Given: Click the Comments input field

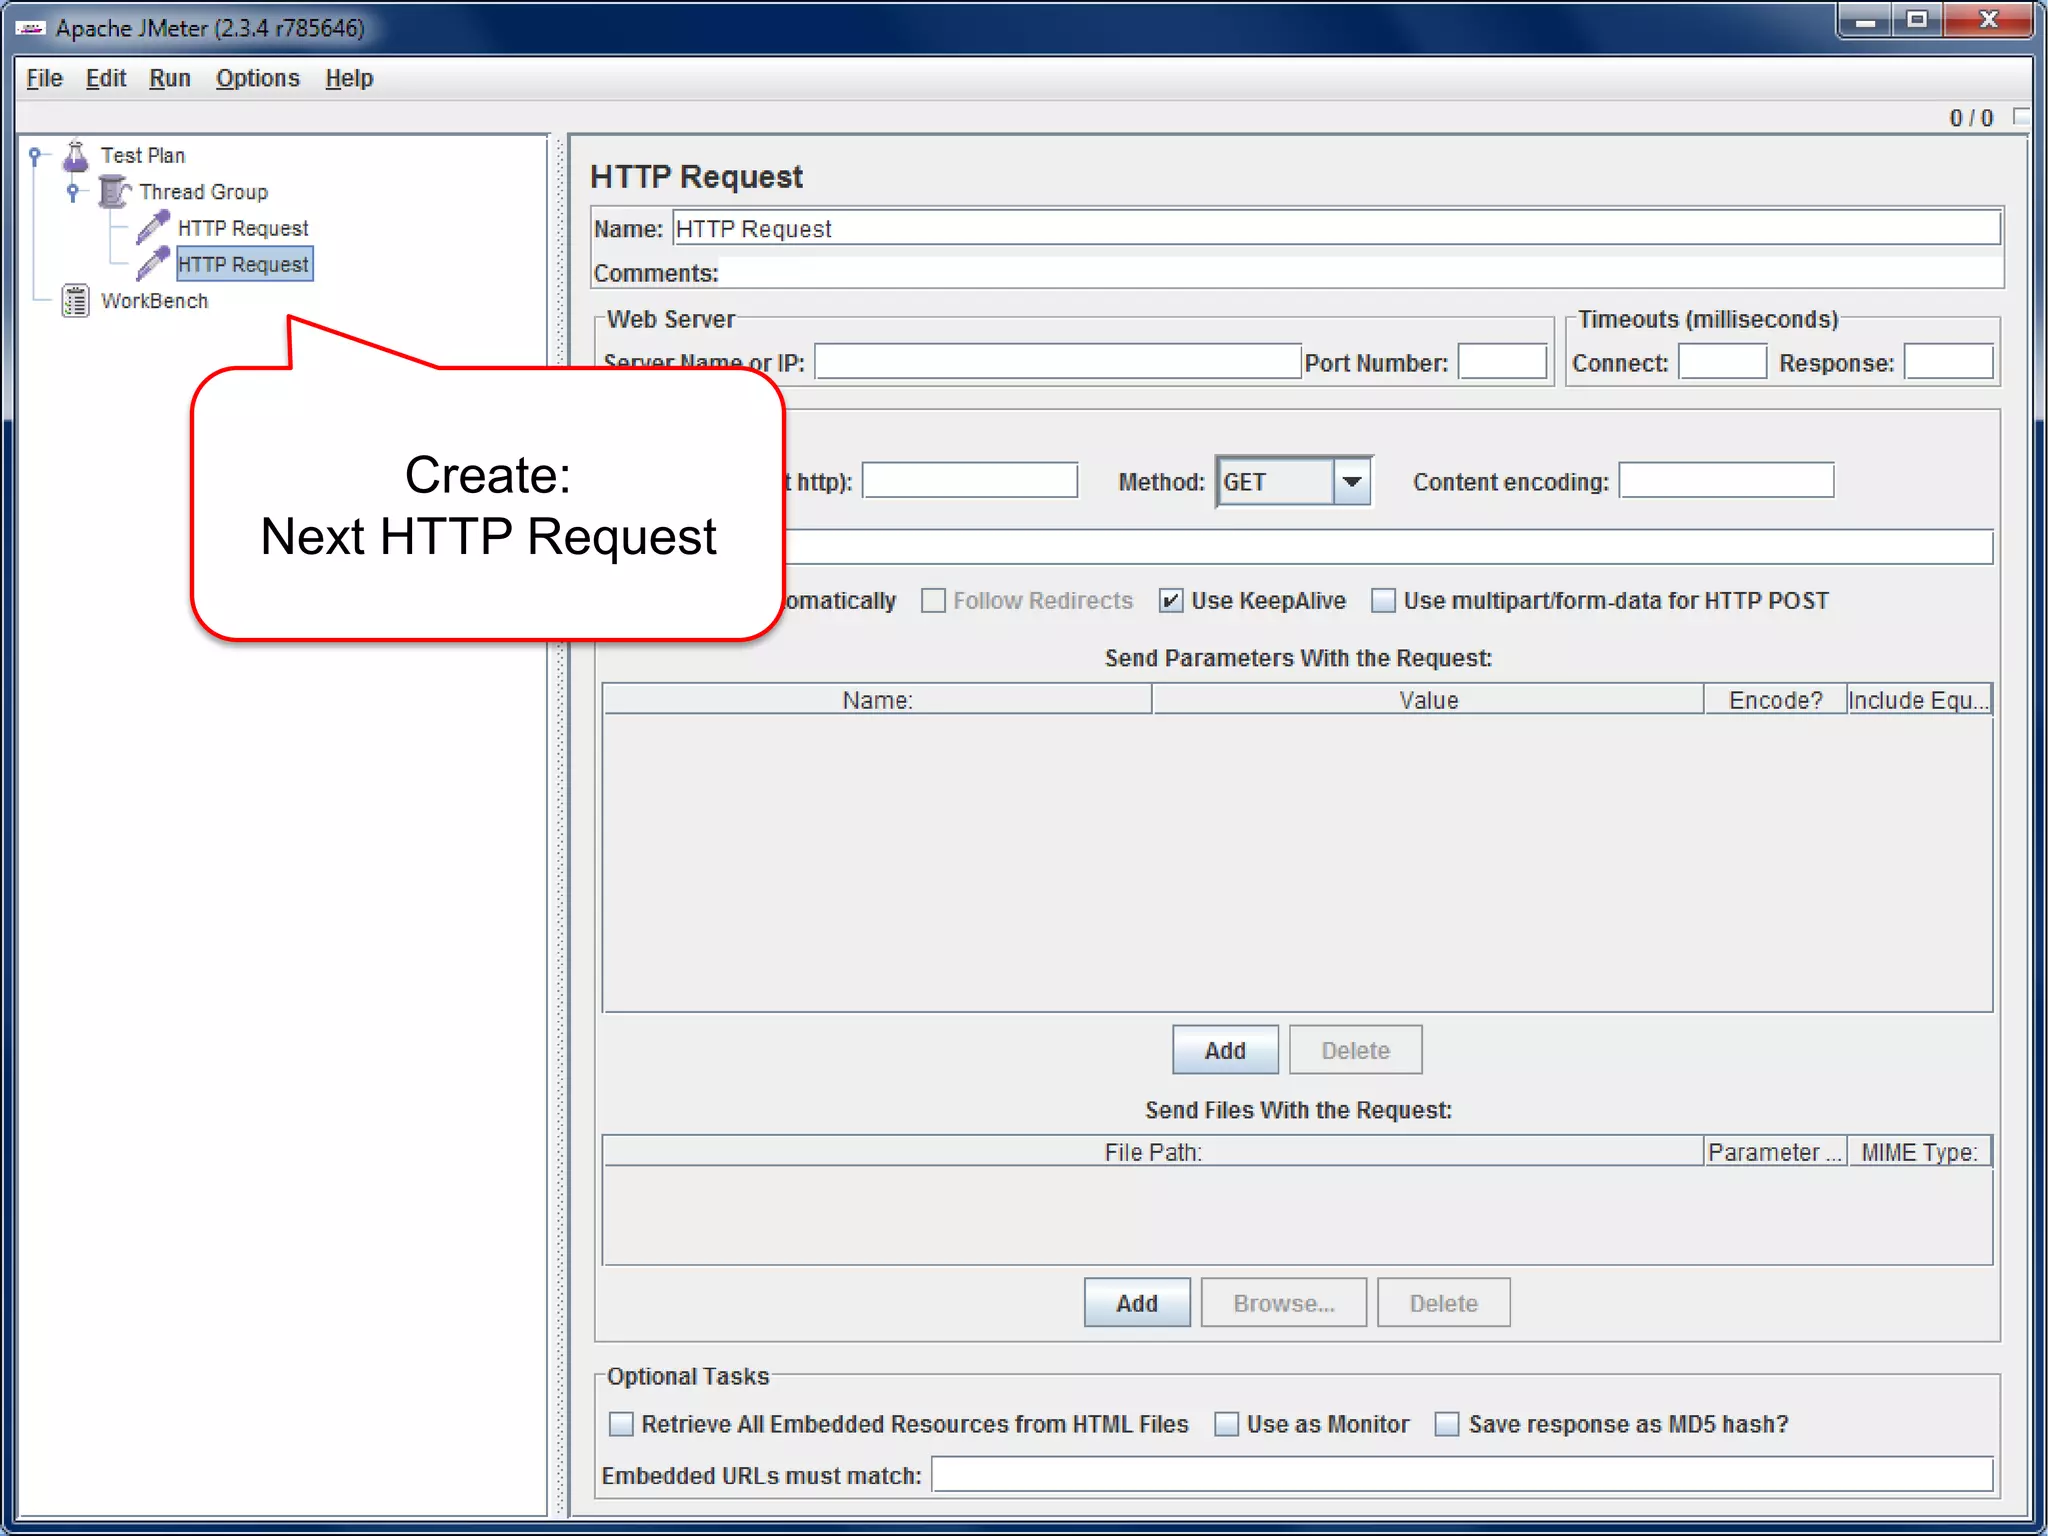Looking at the screenshot, I should point(1361,272).
